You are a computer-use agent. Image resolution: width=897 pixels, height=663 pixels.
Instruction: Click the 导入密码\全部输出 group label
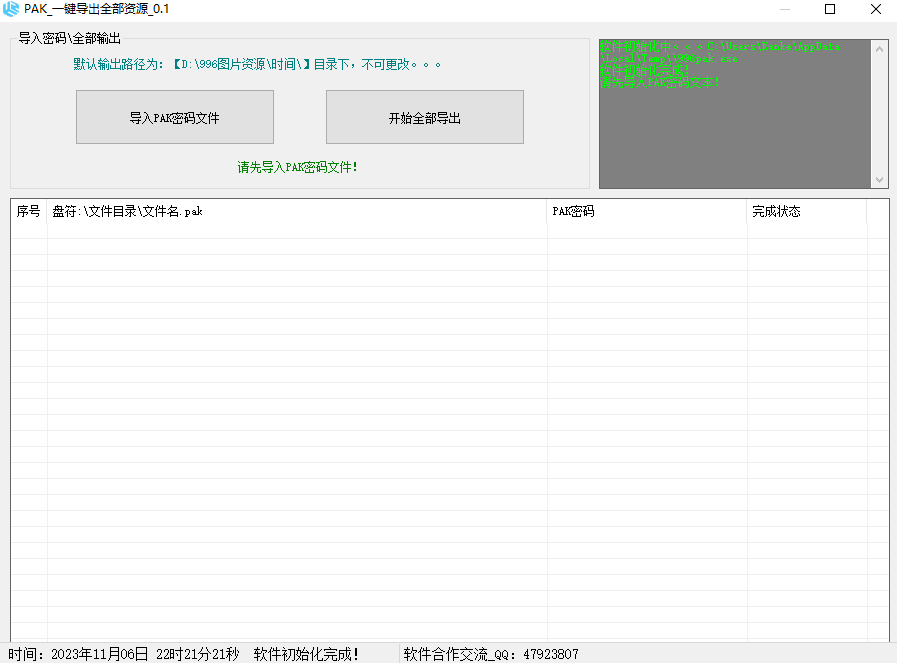click(69, 38)
